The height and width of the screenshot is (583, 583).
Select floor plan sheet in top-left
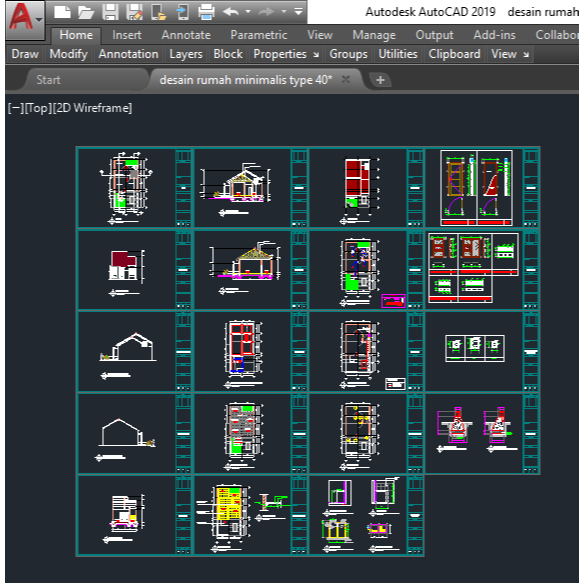[135, 188]
